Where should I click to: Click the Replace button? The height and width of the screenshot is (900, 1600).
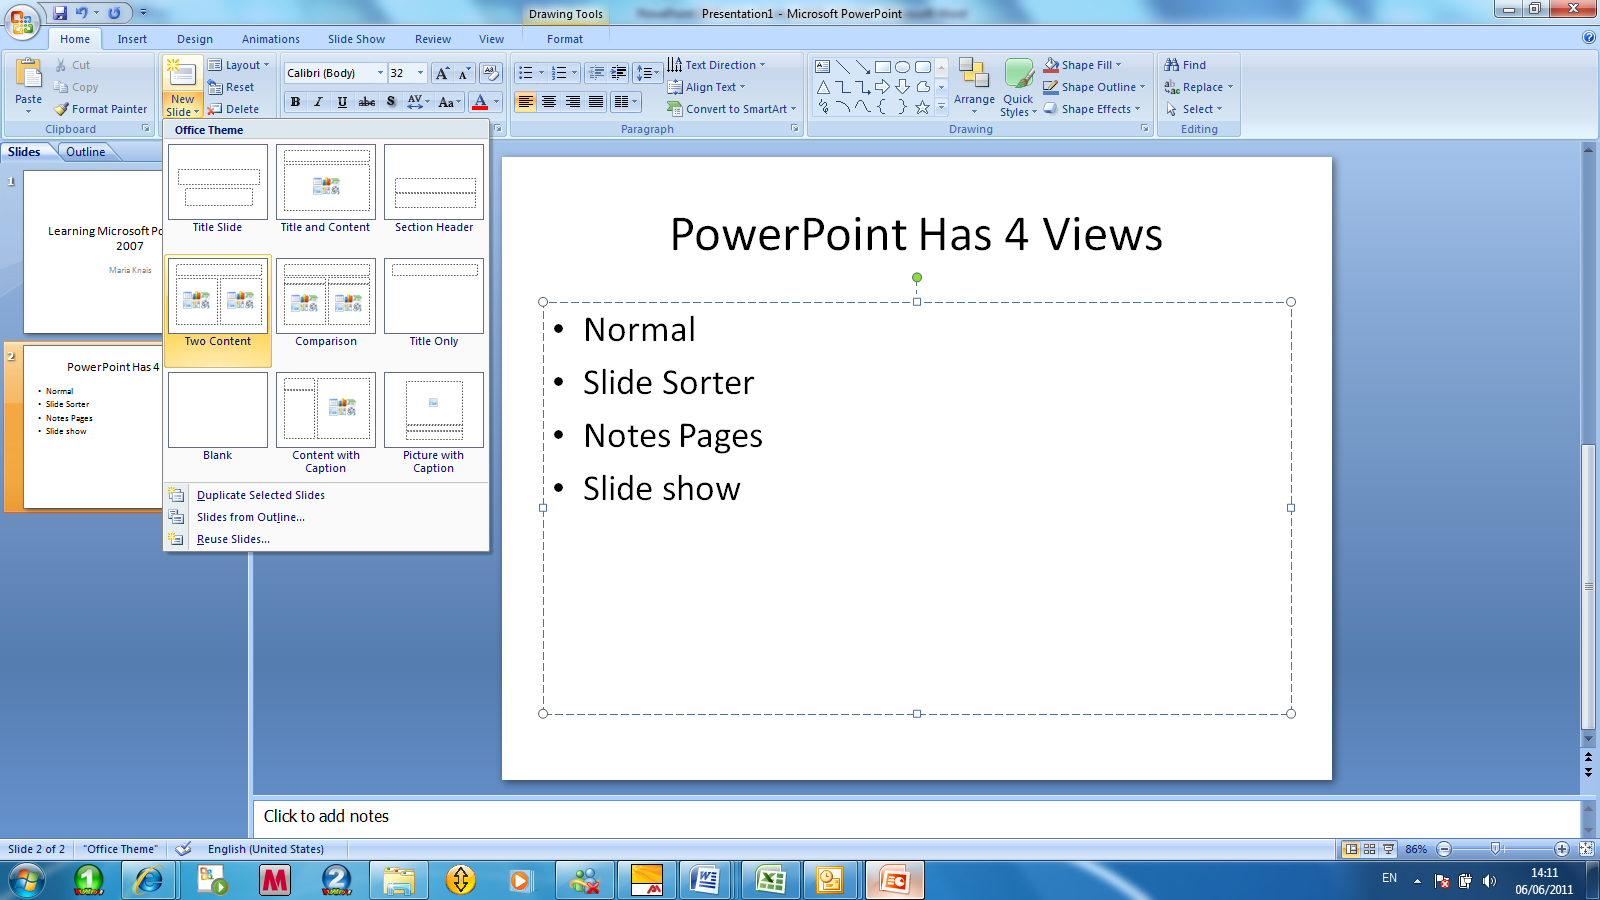(1199, 87)
